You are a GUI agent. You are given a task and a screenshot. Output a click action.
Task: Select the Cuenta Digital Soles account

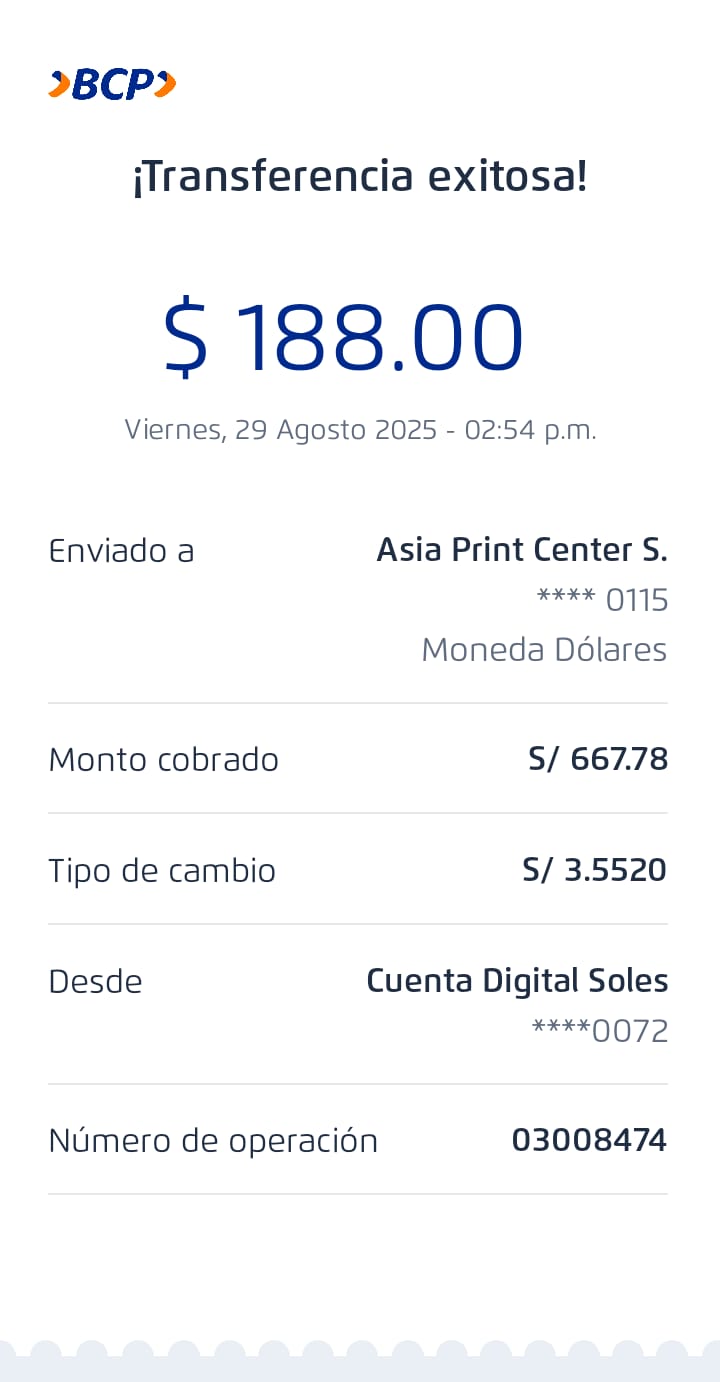coord(517,981)
